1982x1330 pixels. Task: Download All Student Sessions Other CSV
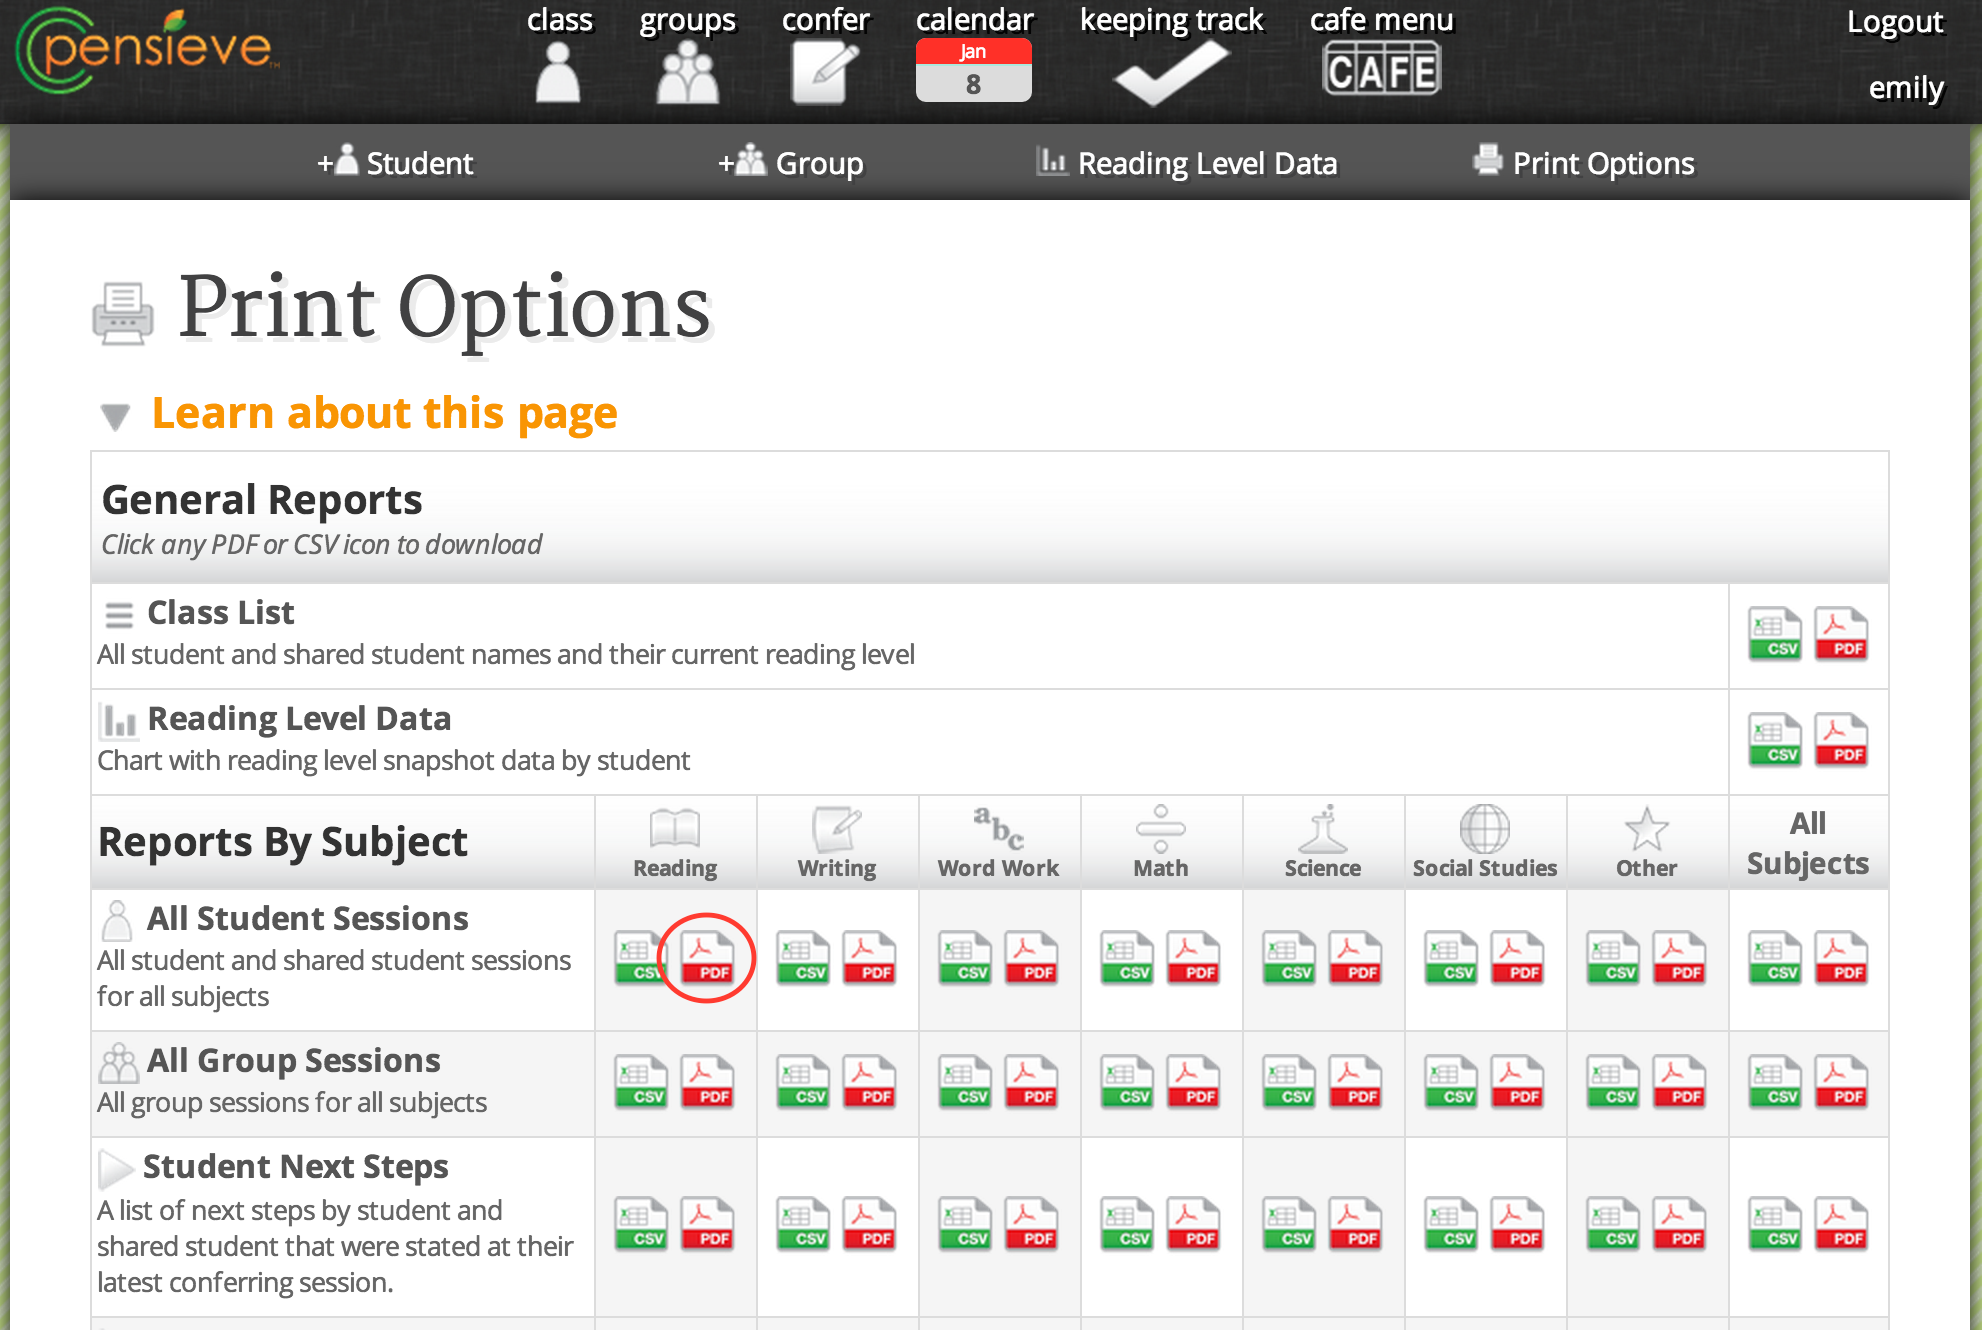coord(1613,958)
